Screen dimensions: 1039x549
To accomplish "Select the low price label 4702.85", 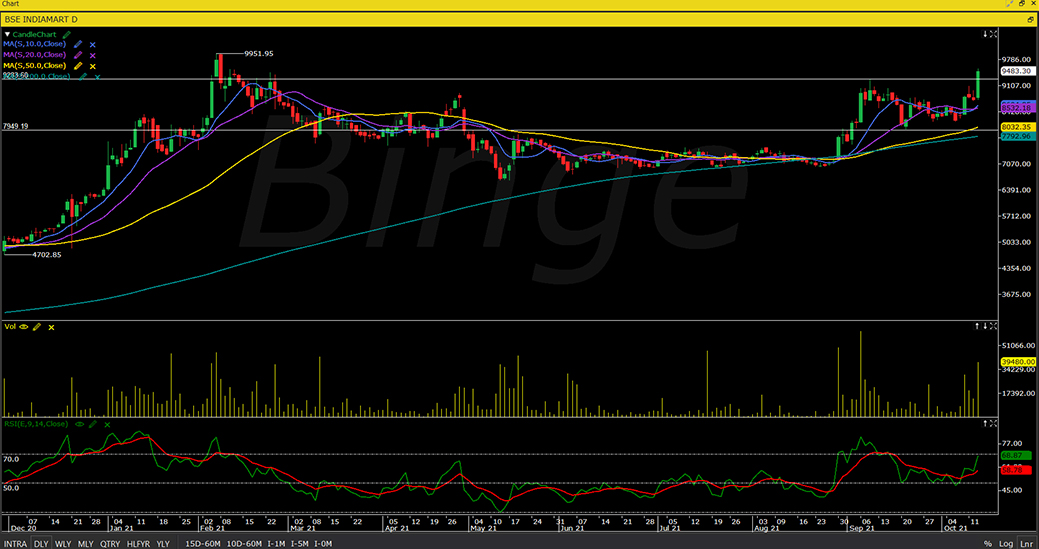I will (46, 254).
